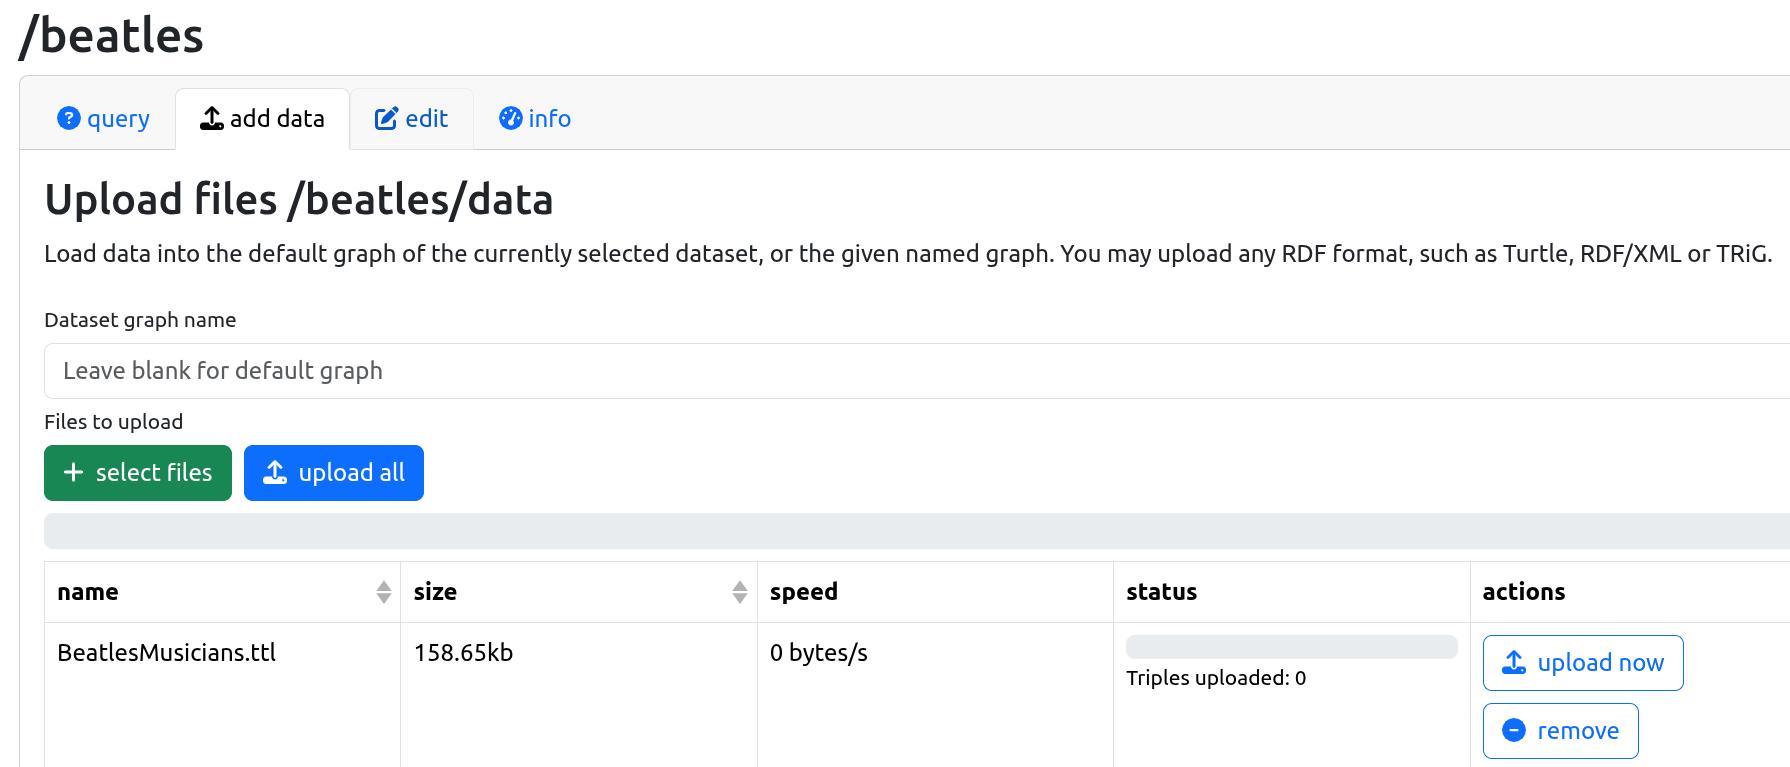Sort by size using the column arrows
Viewport: 1790px width, 767px height.
739,592
